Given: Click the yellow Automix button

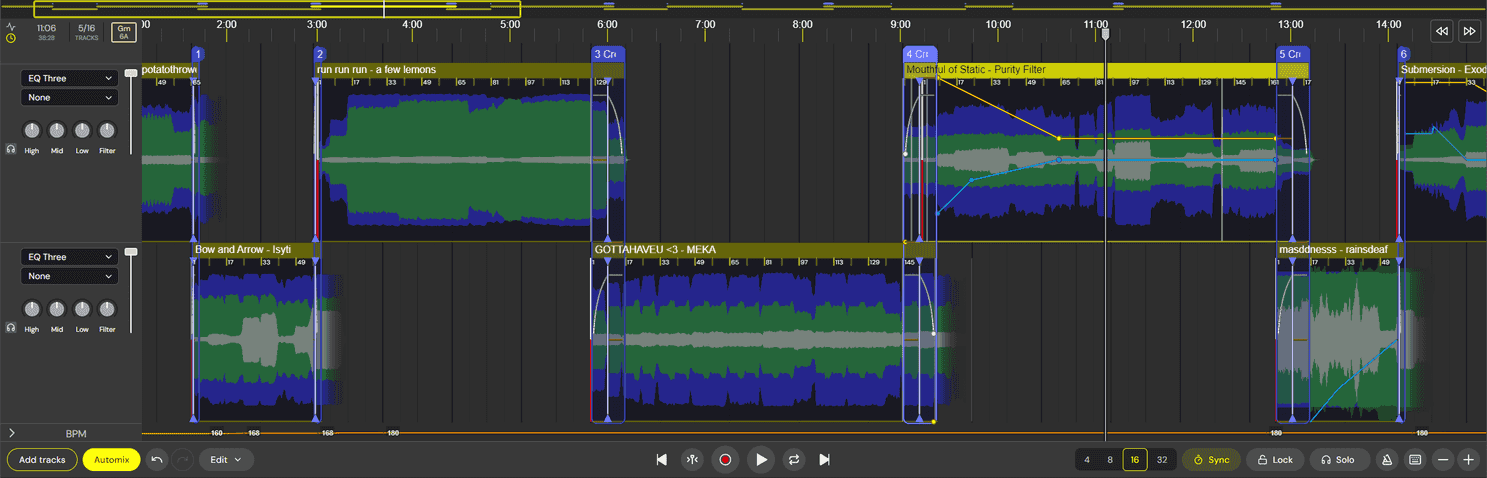Looking at the screenshot, I should coord(111,460).
